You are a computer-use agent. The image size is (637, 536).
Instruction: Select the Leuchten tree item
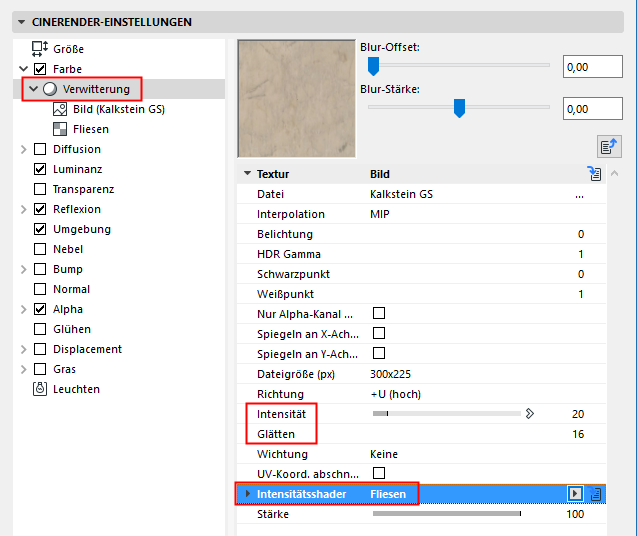[76, 389]
